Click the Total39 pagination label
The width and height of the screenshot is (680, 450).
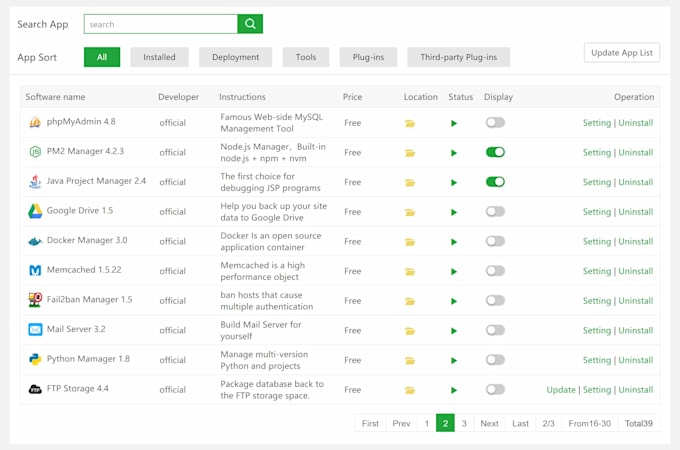[638, 423]
